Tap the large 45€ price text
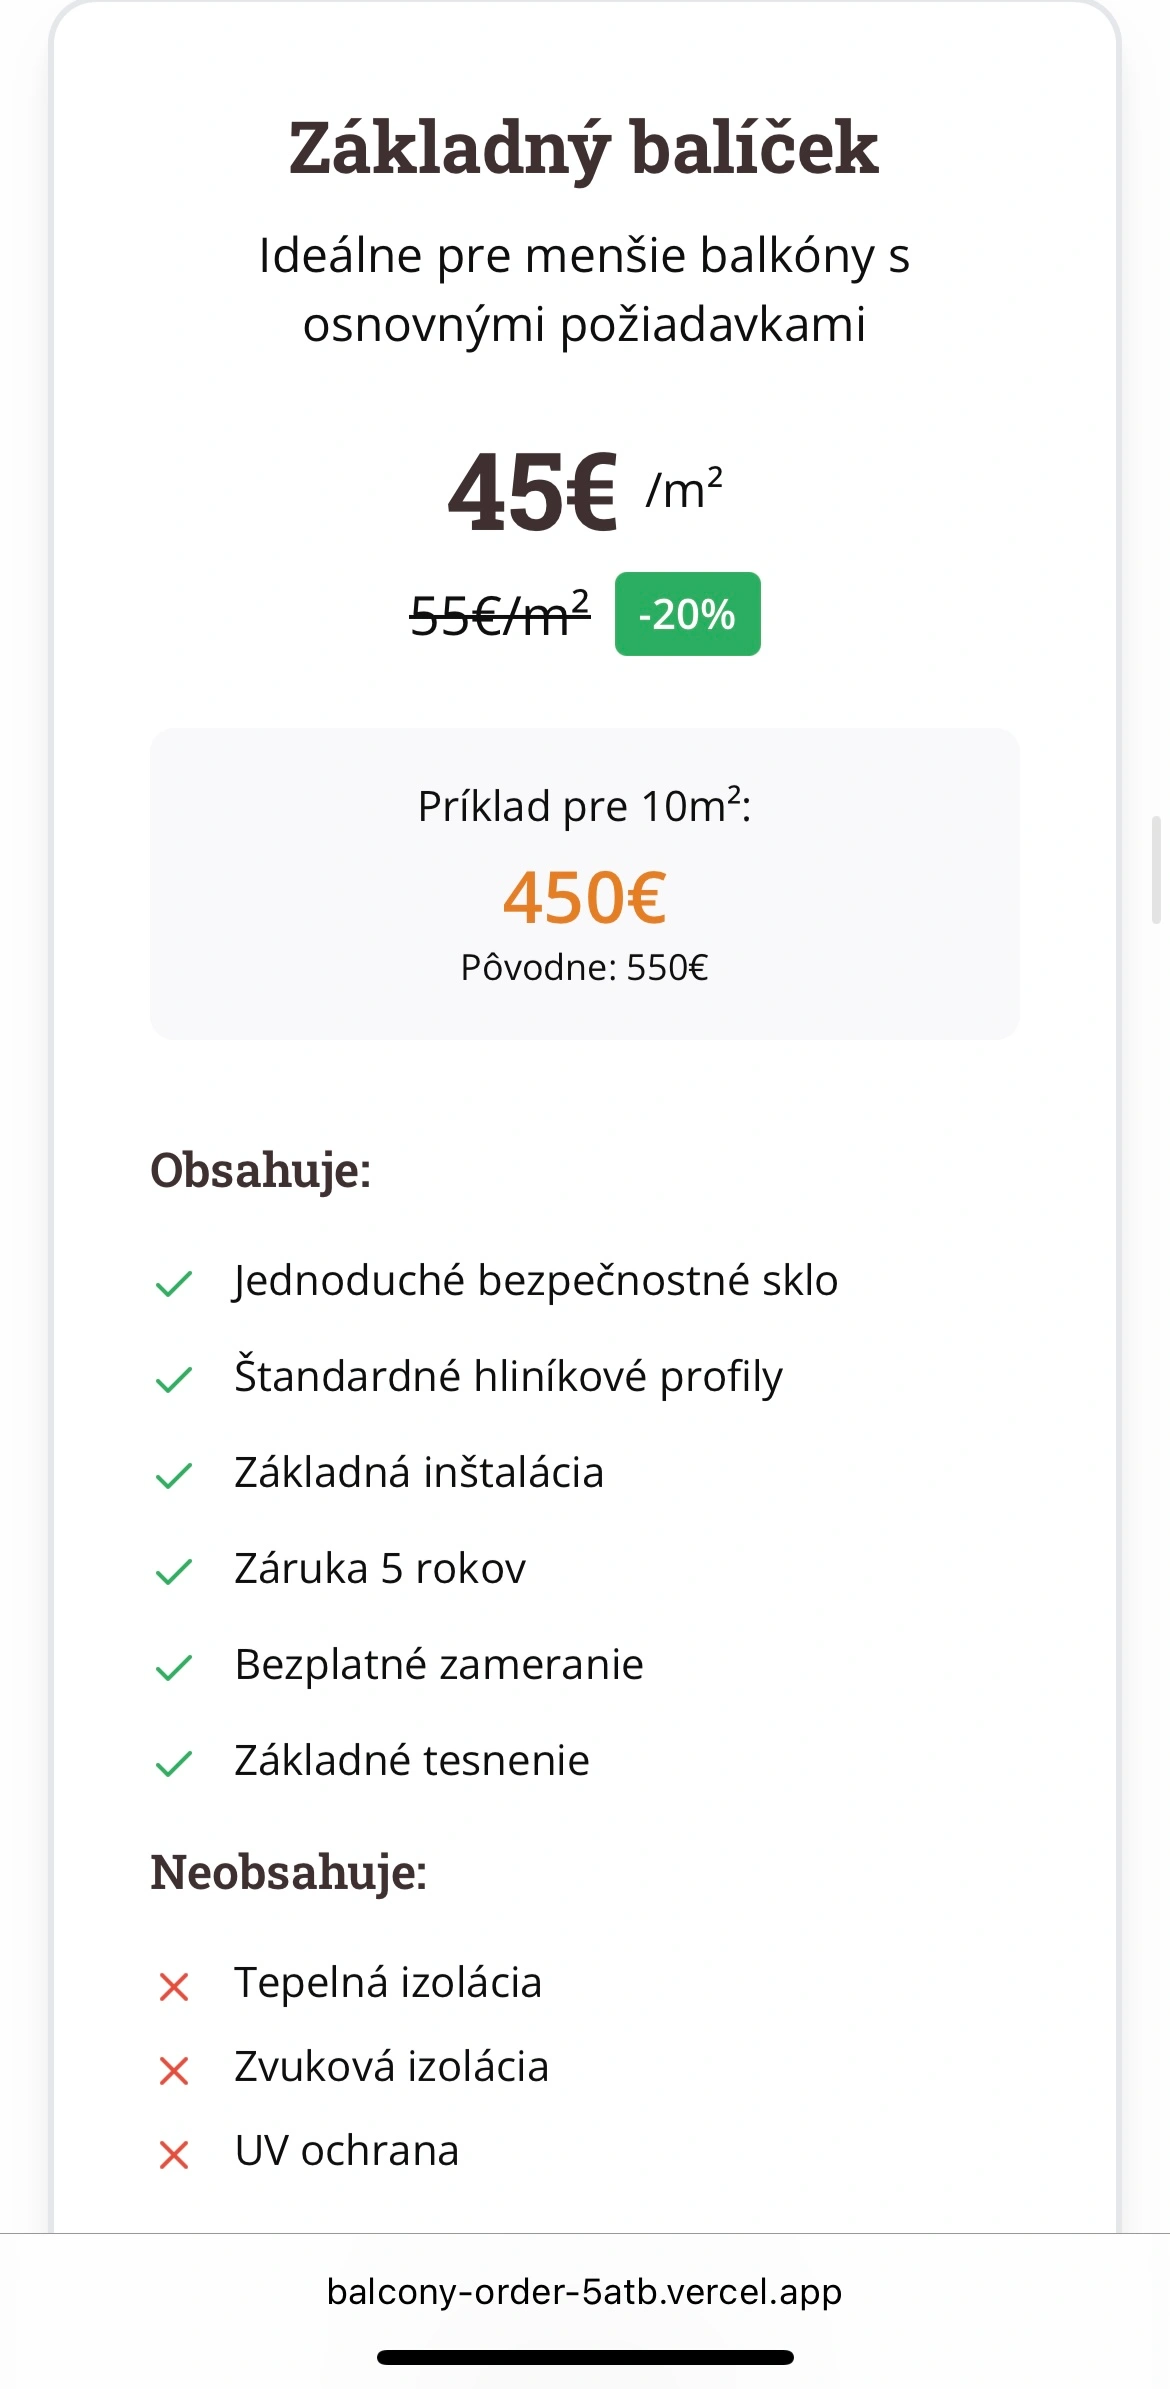The image size is (1170, 2389). pos(533,492)
